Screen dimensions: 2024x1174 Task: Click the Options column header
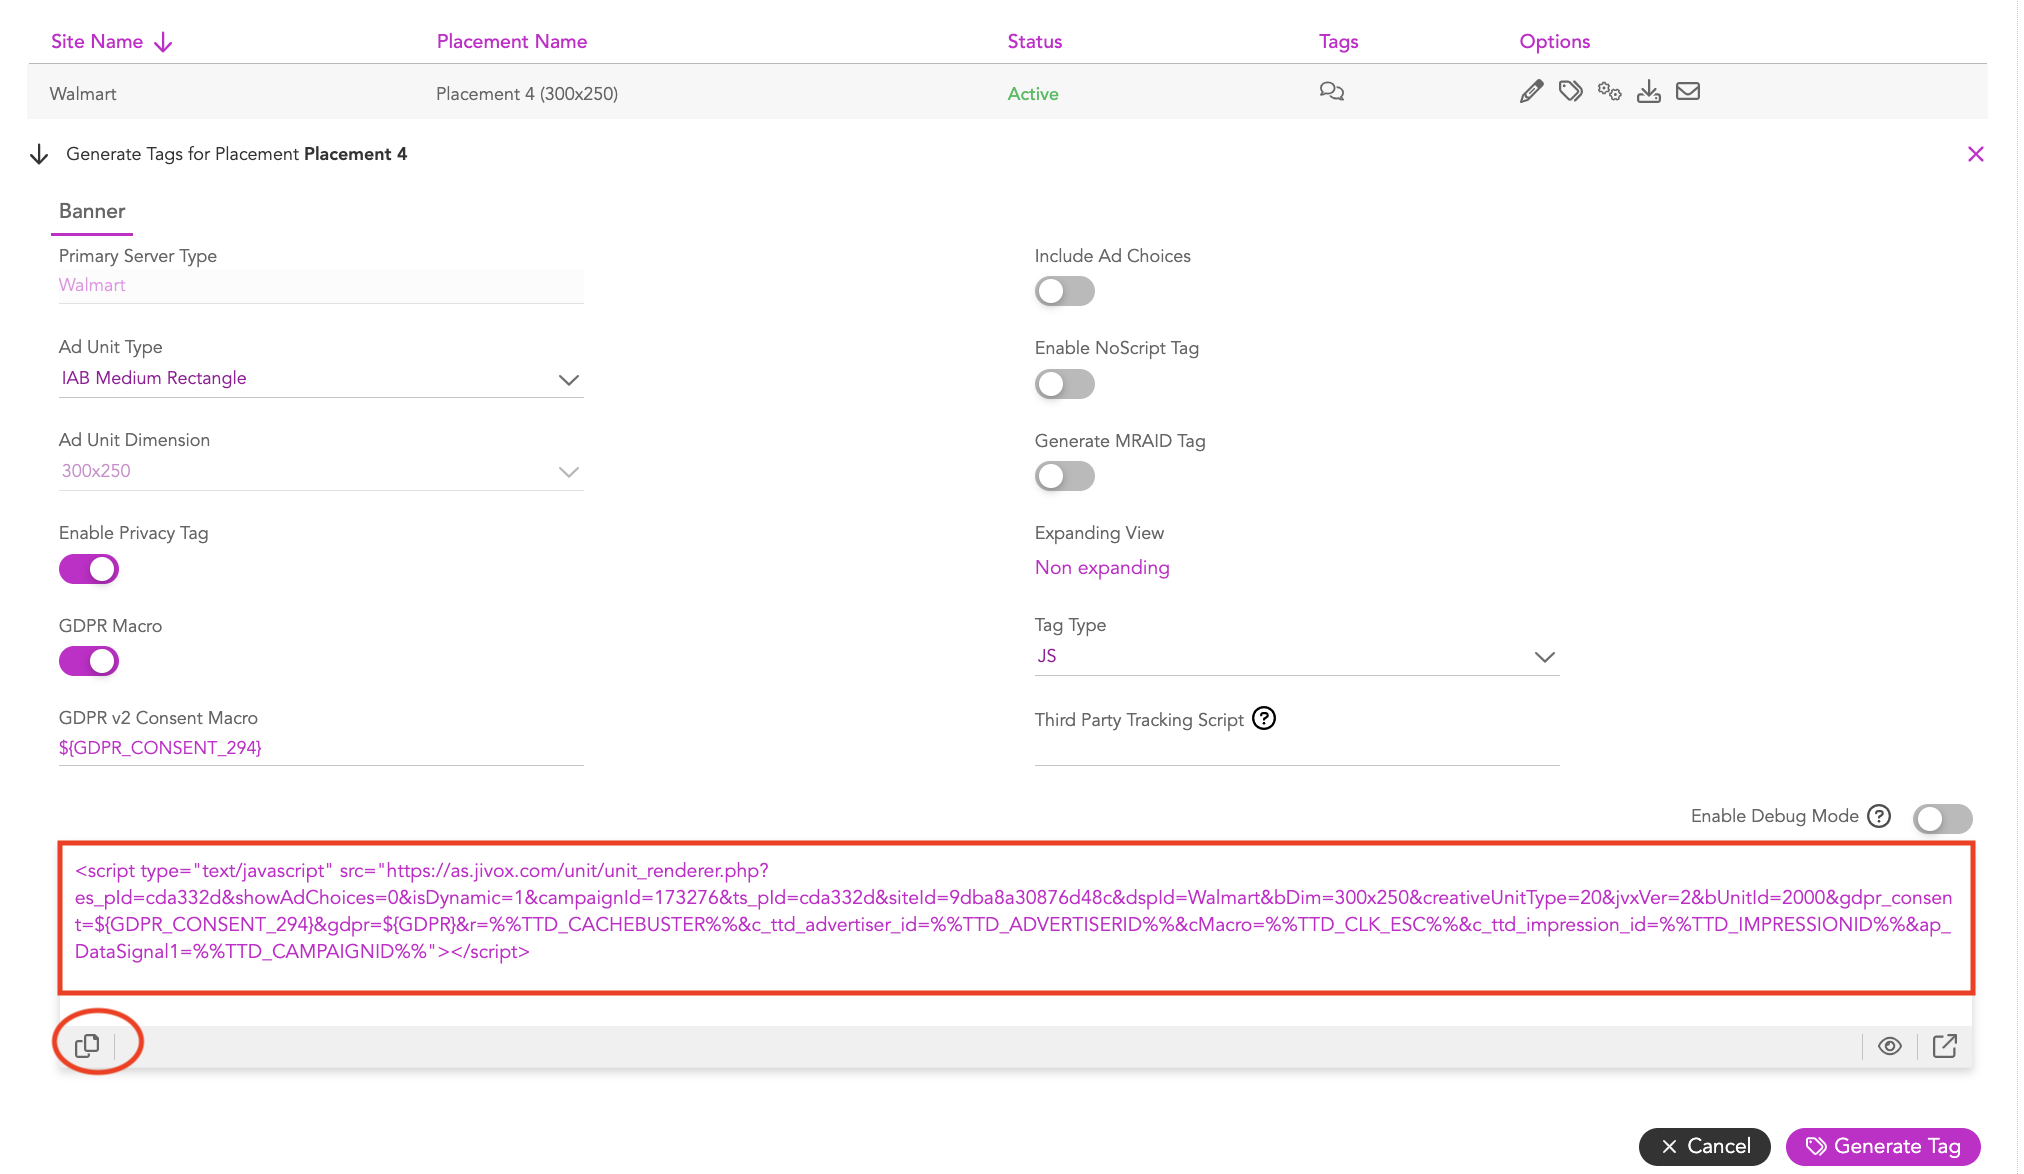pyautogui.click(x=1554, y=42)
